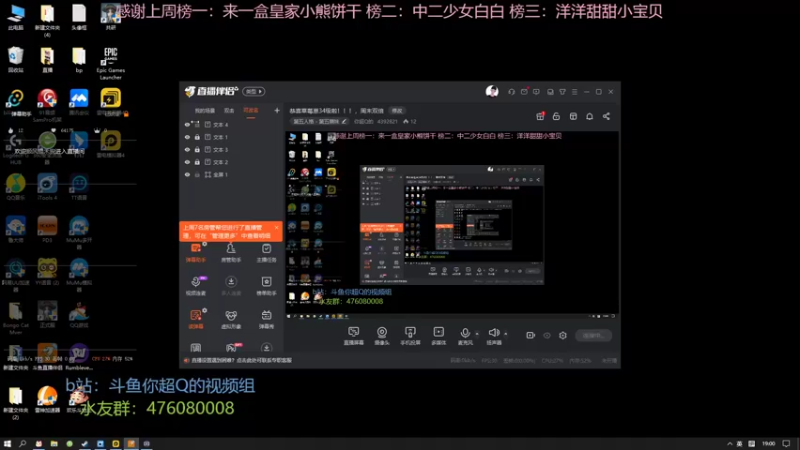Toggle the lock on the 文本 2 layer
This screenshot has height=450, width=800.
197,162
